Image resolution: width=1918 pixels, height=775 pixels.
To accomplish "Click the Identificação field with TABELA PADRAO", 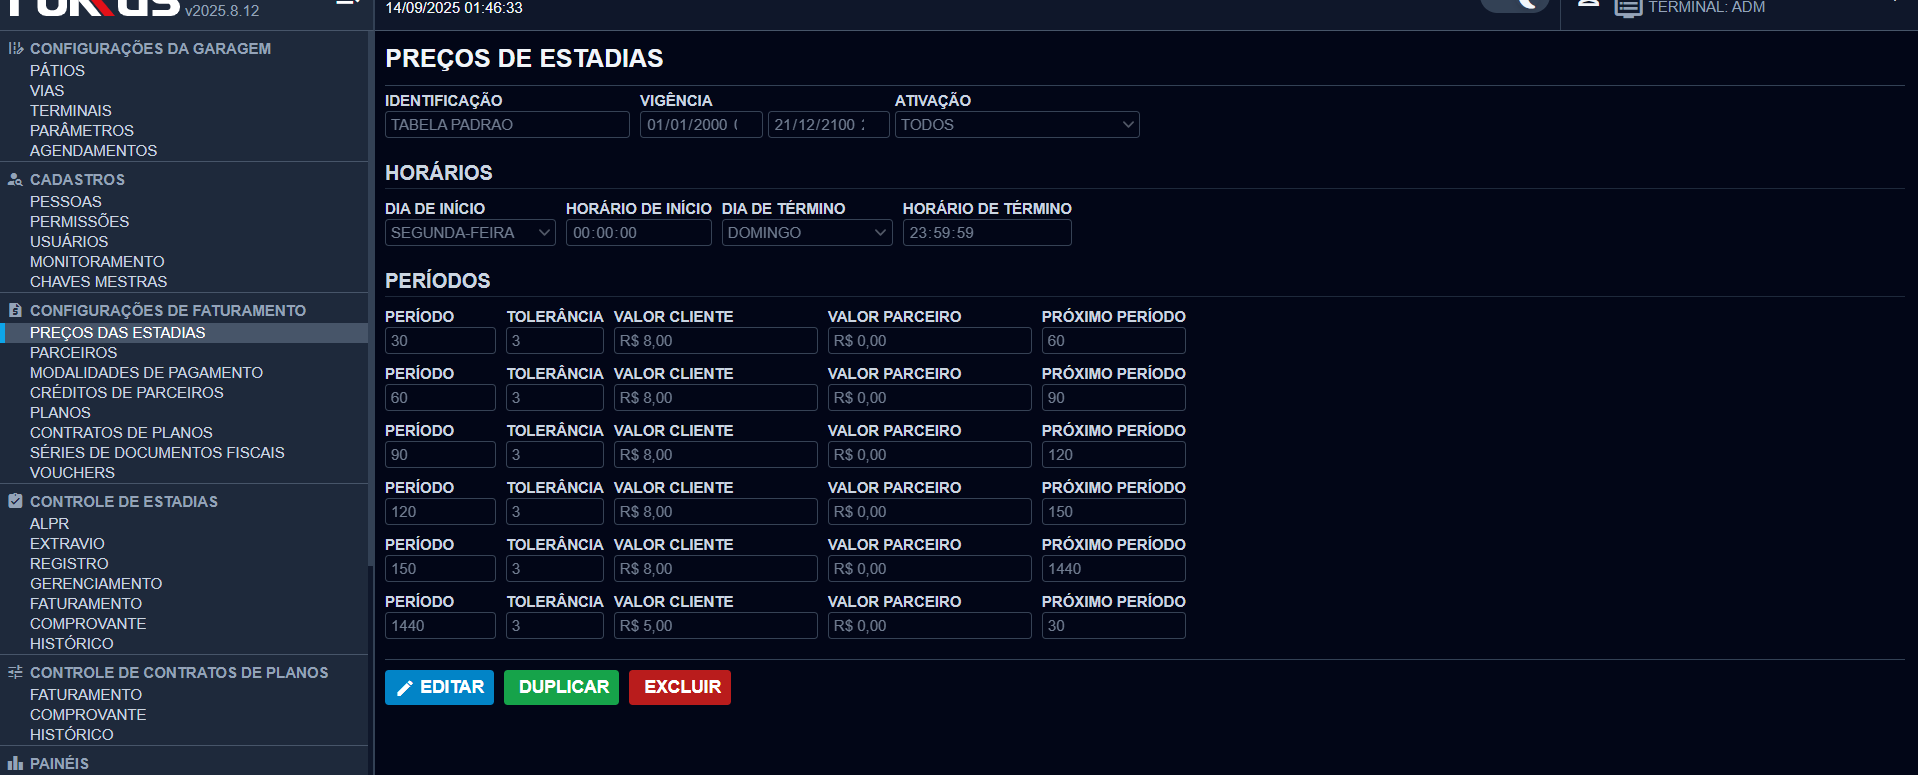I will pyautogui.click(x=506, y=125).
